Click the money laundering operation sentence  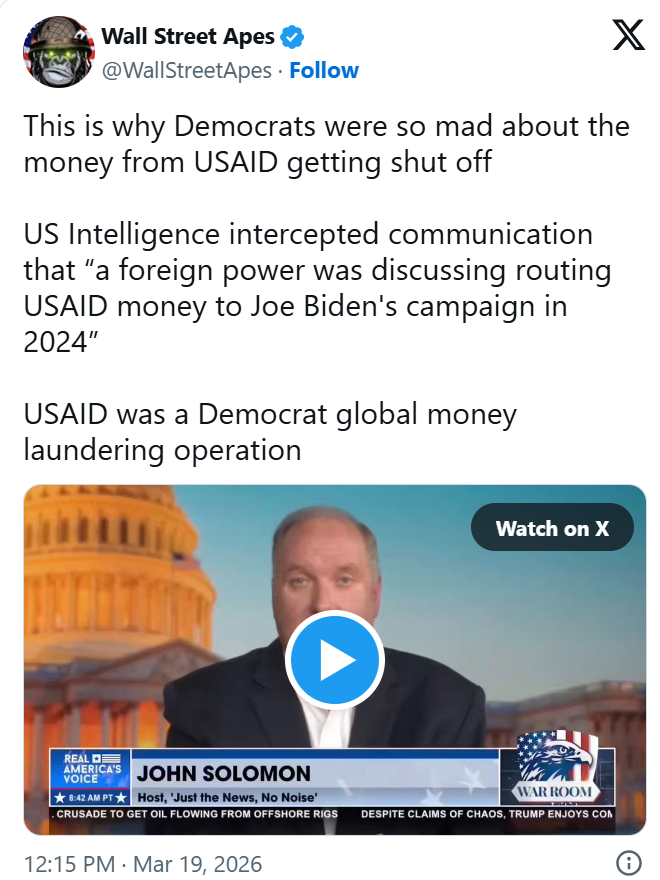[270, 431]
